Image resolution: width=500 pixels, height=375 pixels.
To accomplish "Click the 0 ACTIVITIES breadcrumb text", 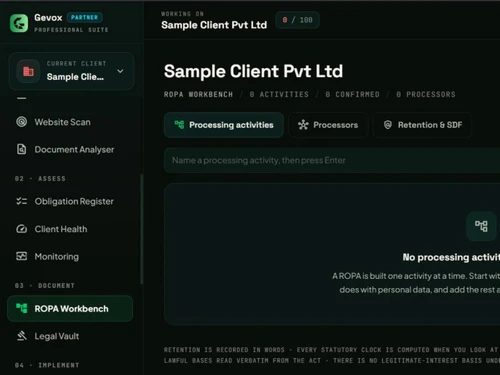I will pos(279,95).
